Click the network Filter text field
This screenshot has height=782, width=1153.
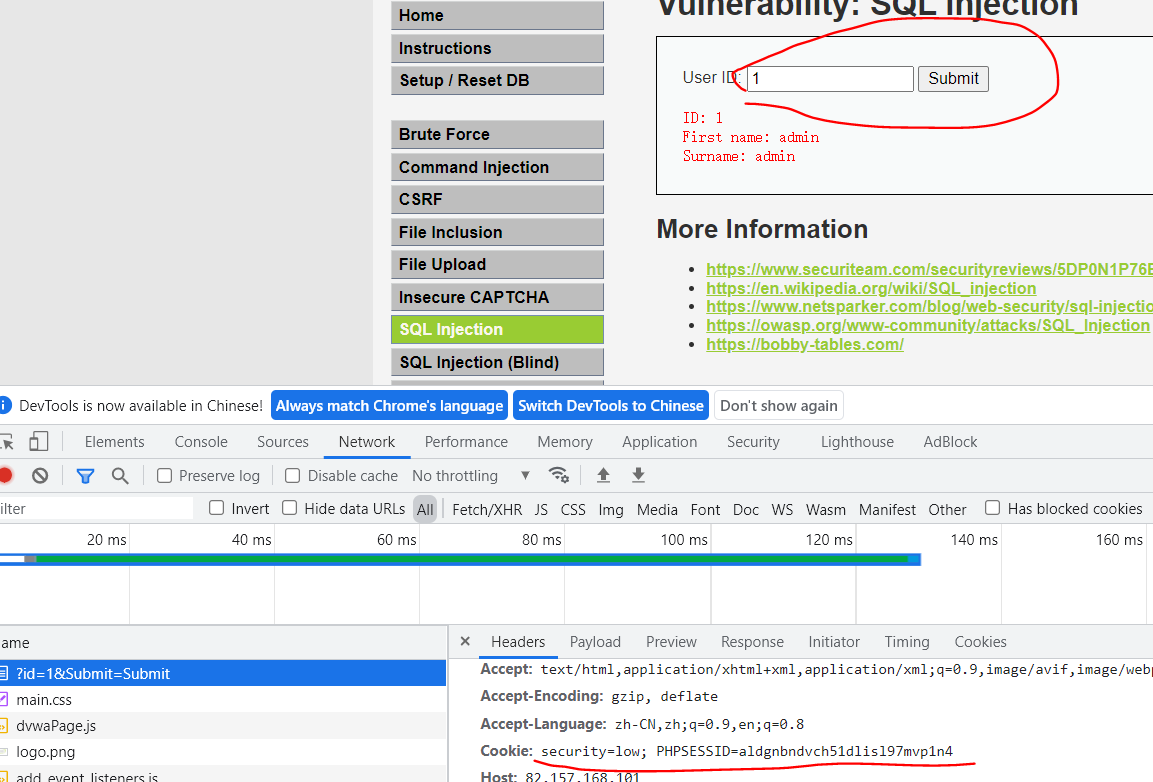[x=96, y=508]
